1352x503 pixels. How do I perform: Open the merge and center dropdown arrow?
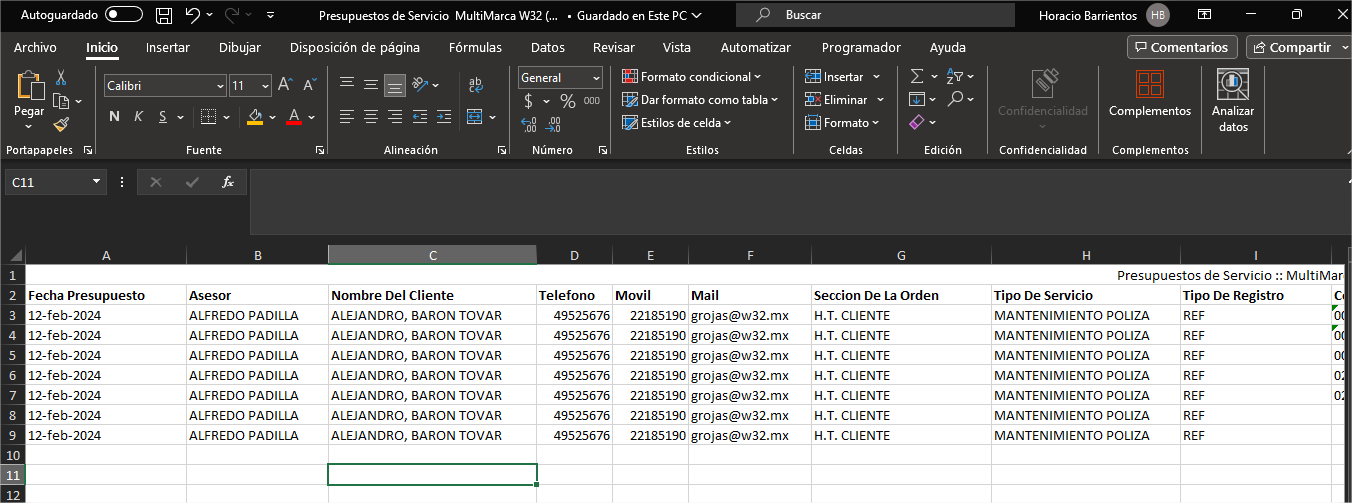(492, 117)
